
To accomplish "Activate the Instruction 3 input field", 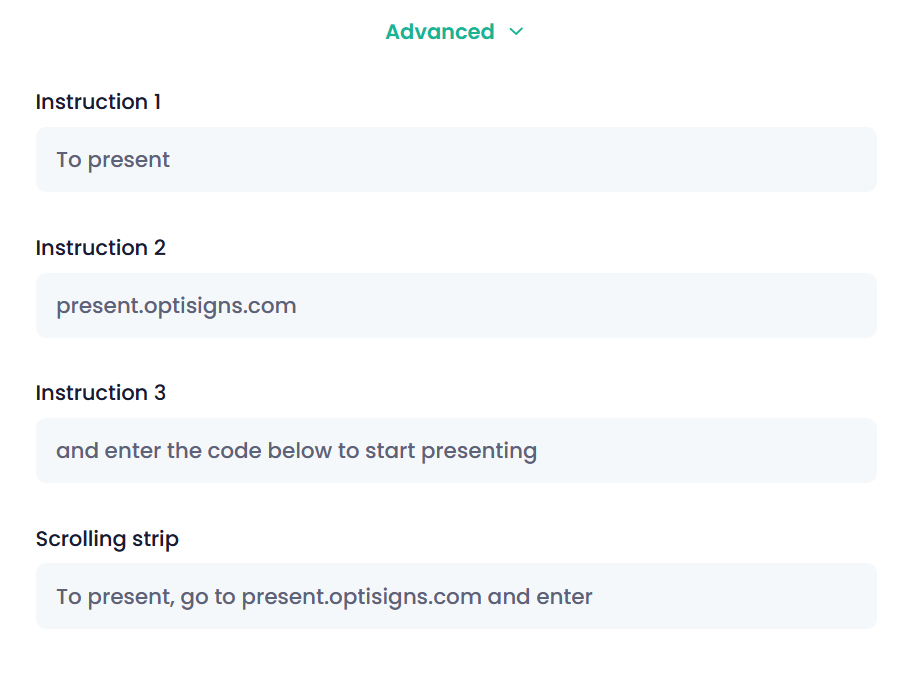I will [x=456, y=451].
